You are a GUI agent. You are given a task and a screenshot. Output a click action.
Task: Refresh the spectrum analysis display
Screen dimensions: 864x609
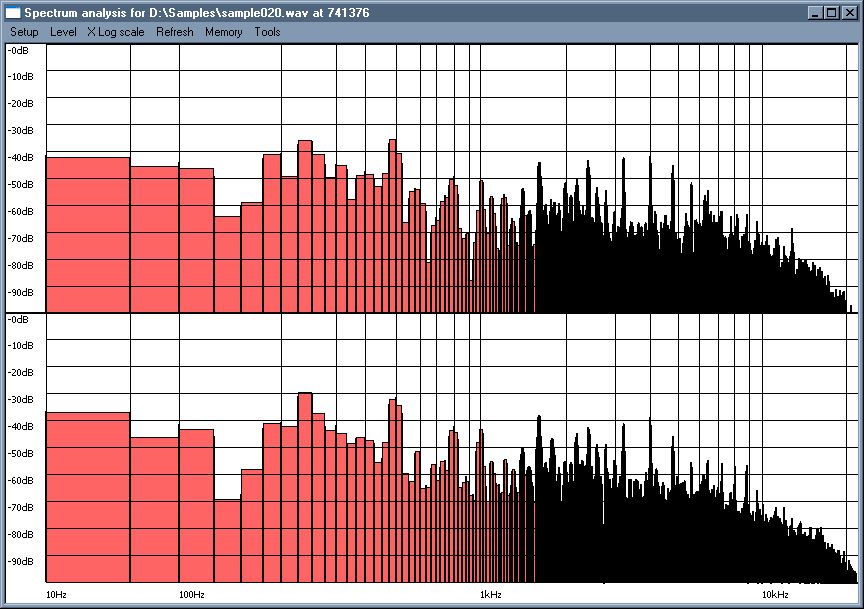pos(174,31)
